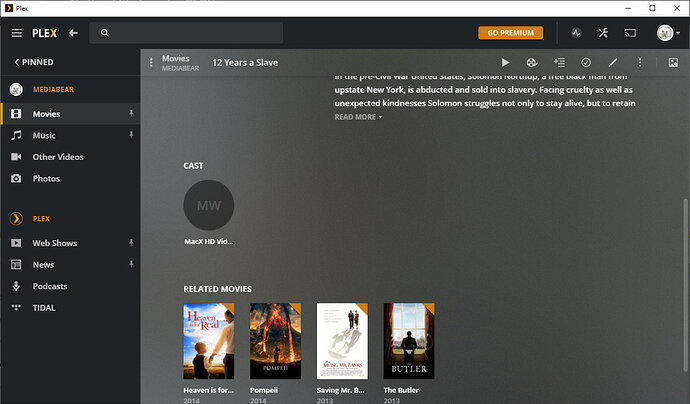Click the orange PLEX chevron icon
Viewport: 690px width, 404px height.
[16, 218]
